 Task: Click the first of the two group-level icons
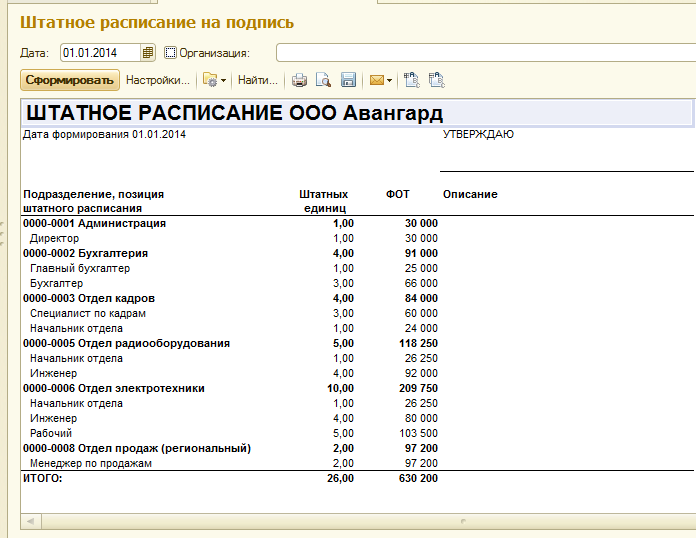412,80
